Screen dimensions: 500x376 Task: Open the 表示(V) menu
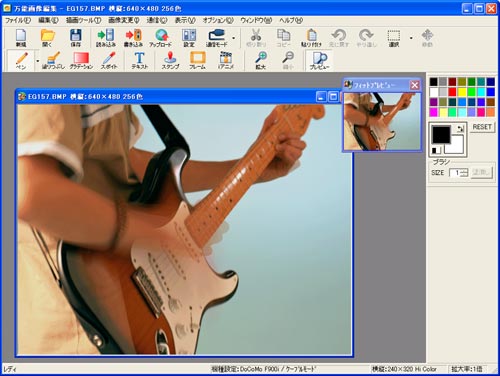pos(185,20)
